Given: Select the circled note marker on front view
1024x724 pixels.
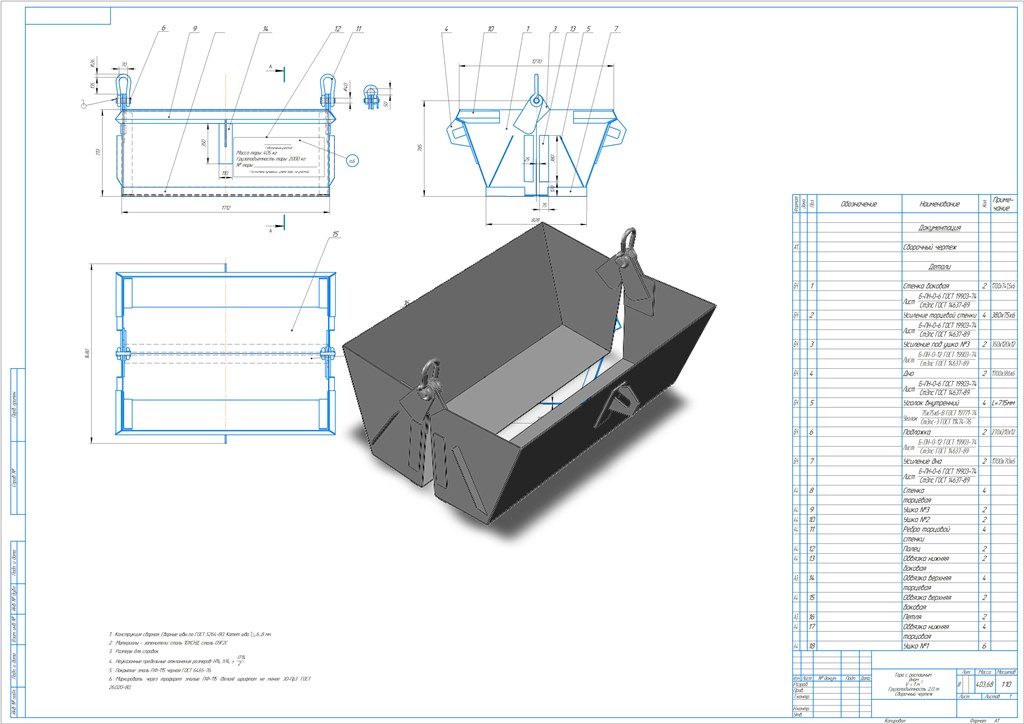Looking at the screenshot, I should click(352, 160).
